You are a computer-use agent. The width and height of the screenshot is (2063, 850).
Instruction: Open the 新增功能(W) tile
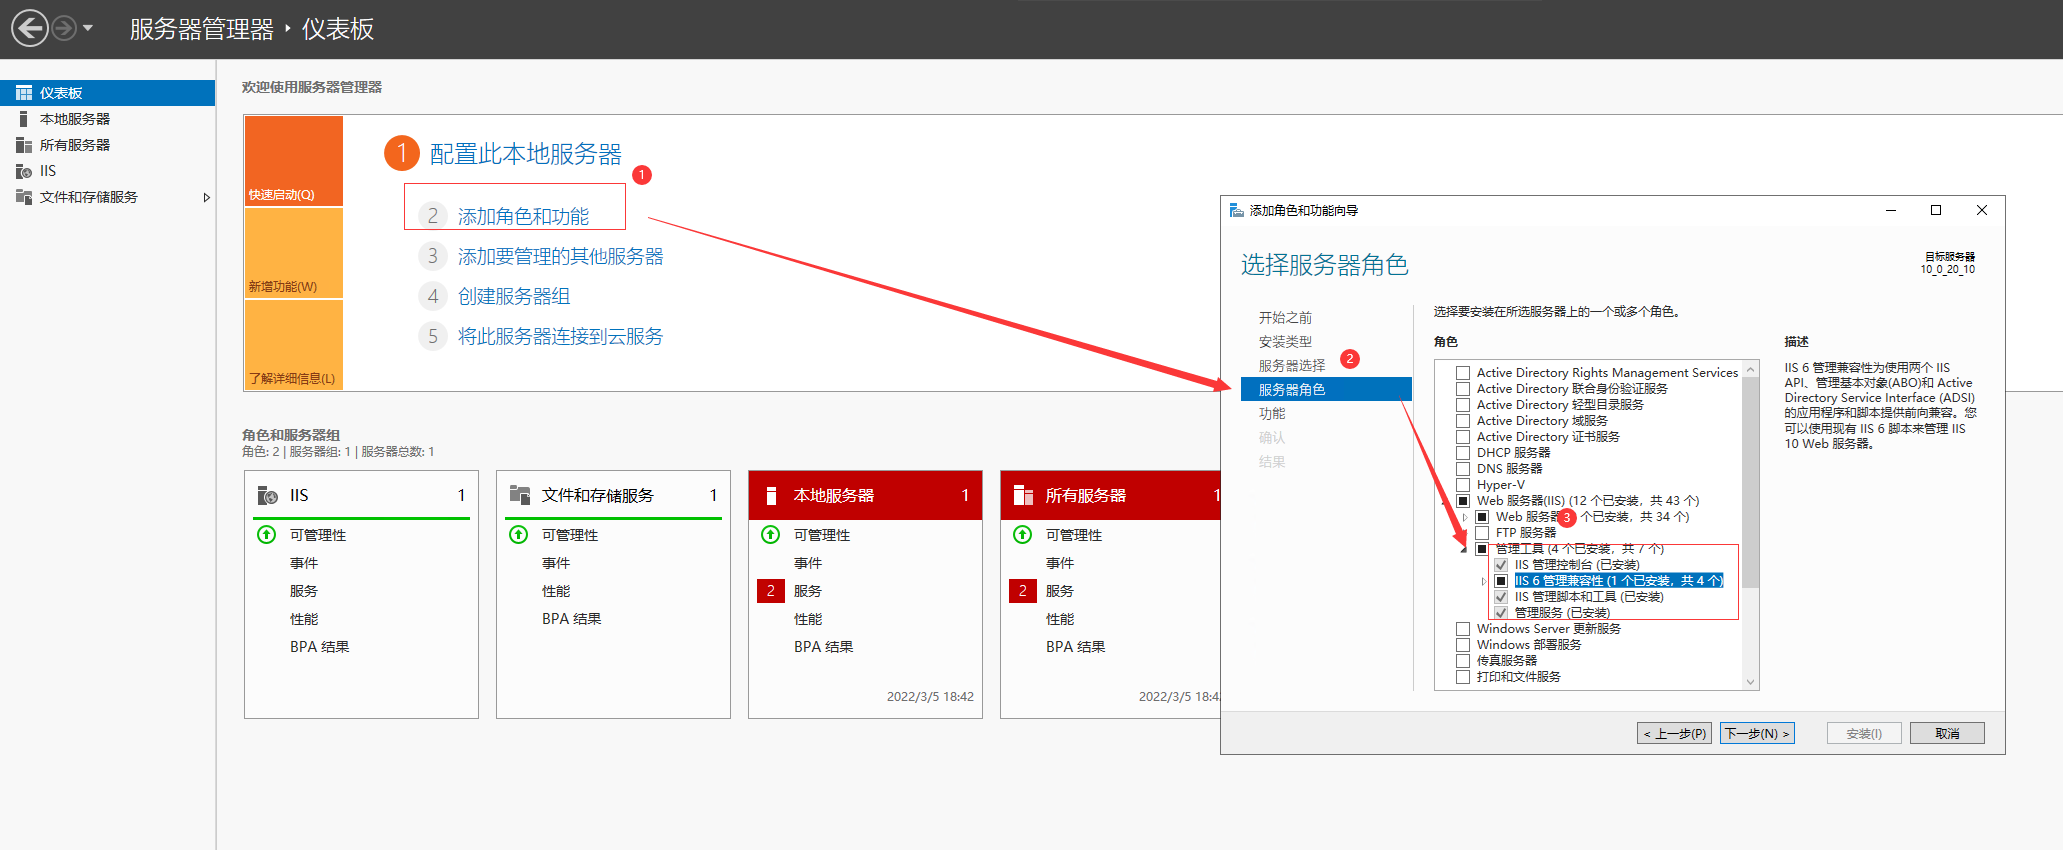[x=294, y=253]
